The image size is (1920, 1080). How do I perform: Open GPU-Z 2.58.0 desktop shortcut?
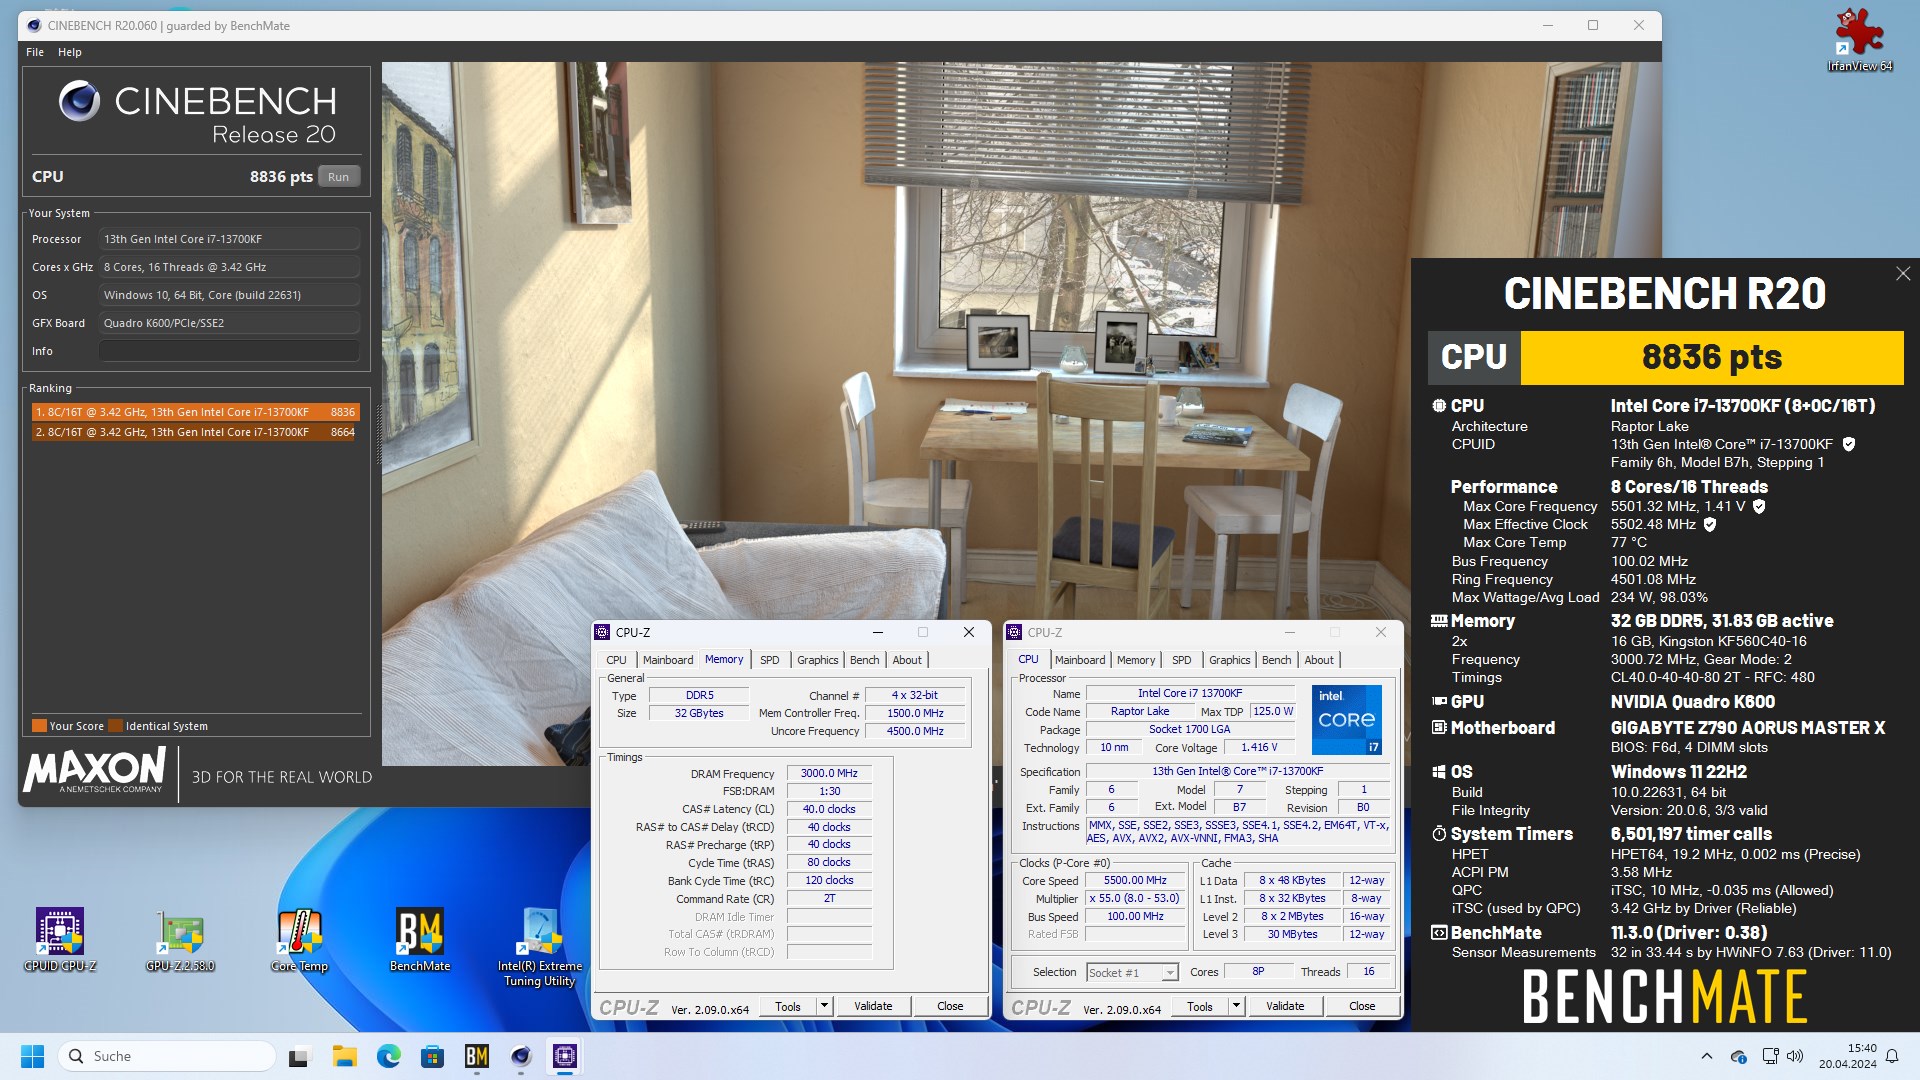180,940
